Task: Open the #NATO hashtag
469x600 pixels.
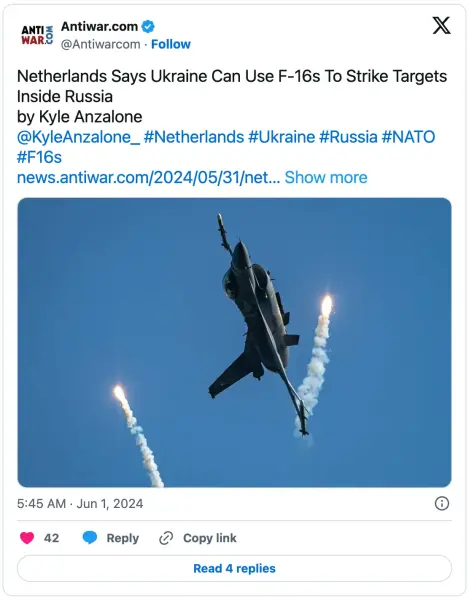Action: pyautogui.click(x=409, y=137)
